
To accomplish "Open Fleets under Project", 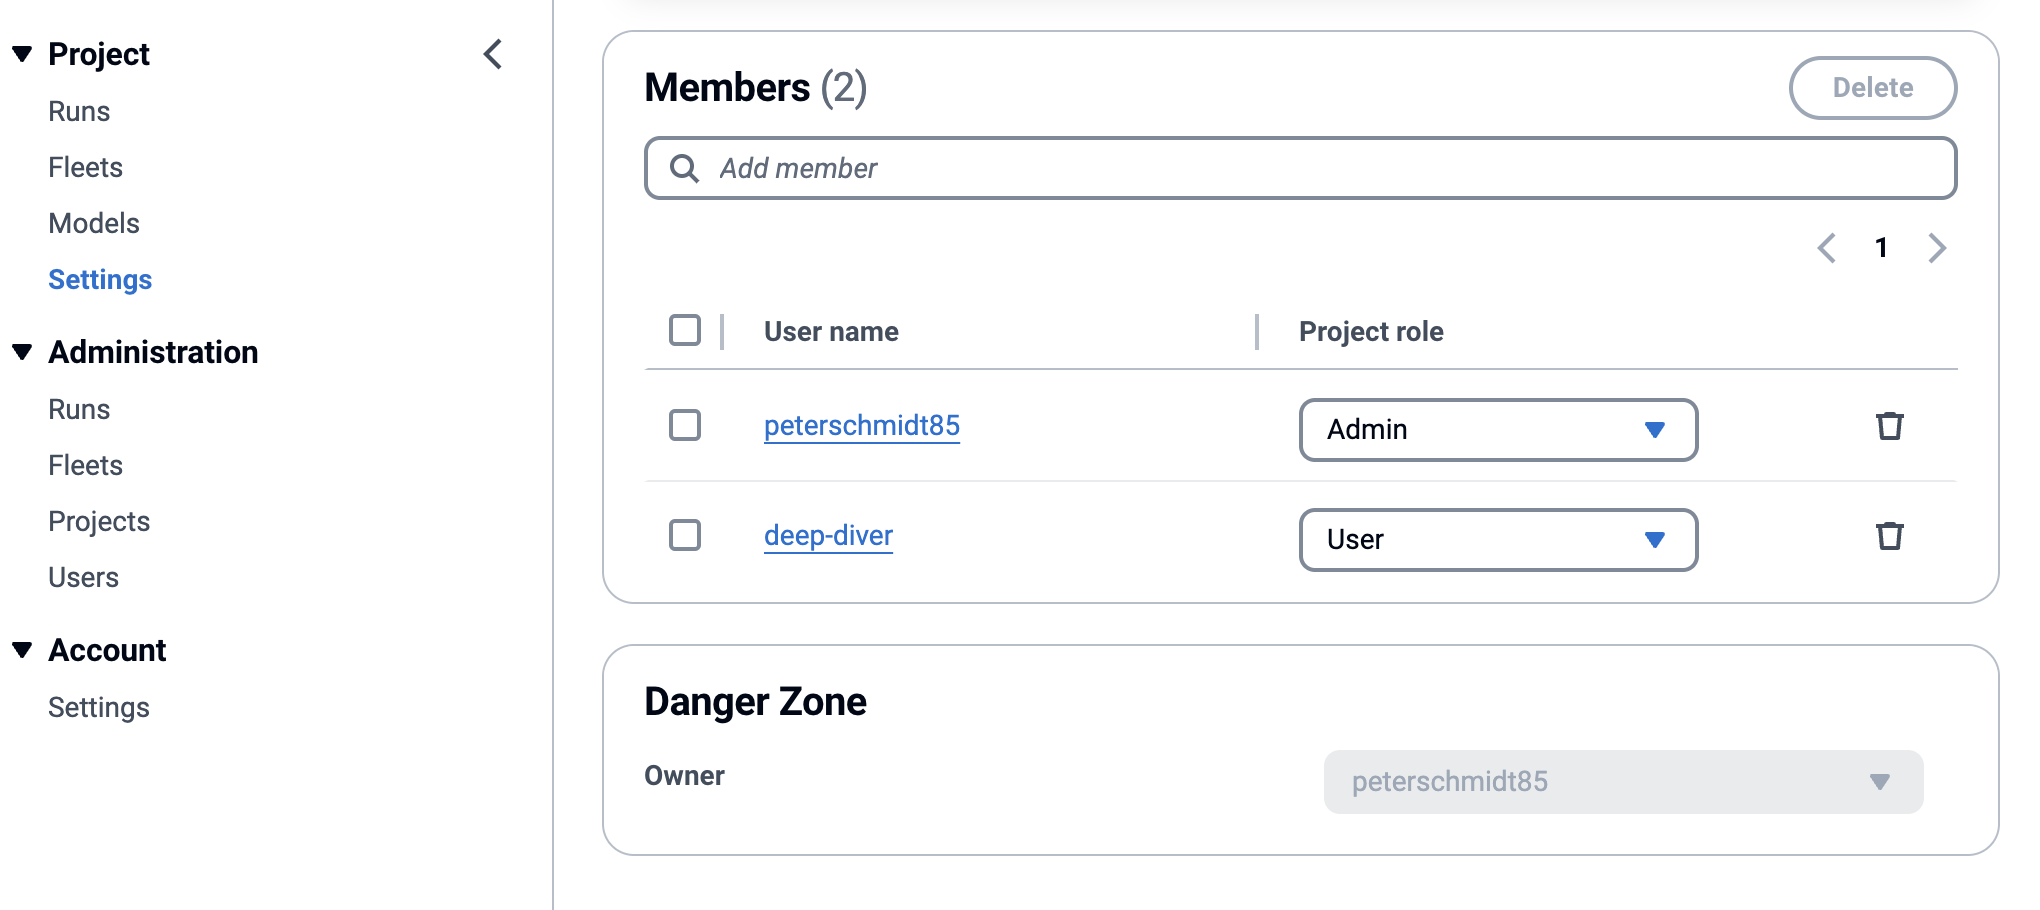I will [85, 167].
